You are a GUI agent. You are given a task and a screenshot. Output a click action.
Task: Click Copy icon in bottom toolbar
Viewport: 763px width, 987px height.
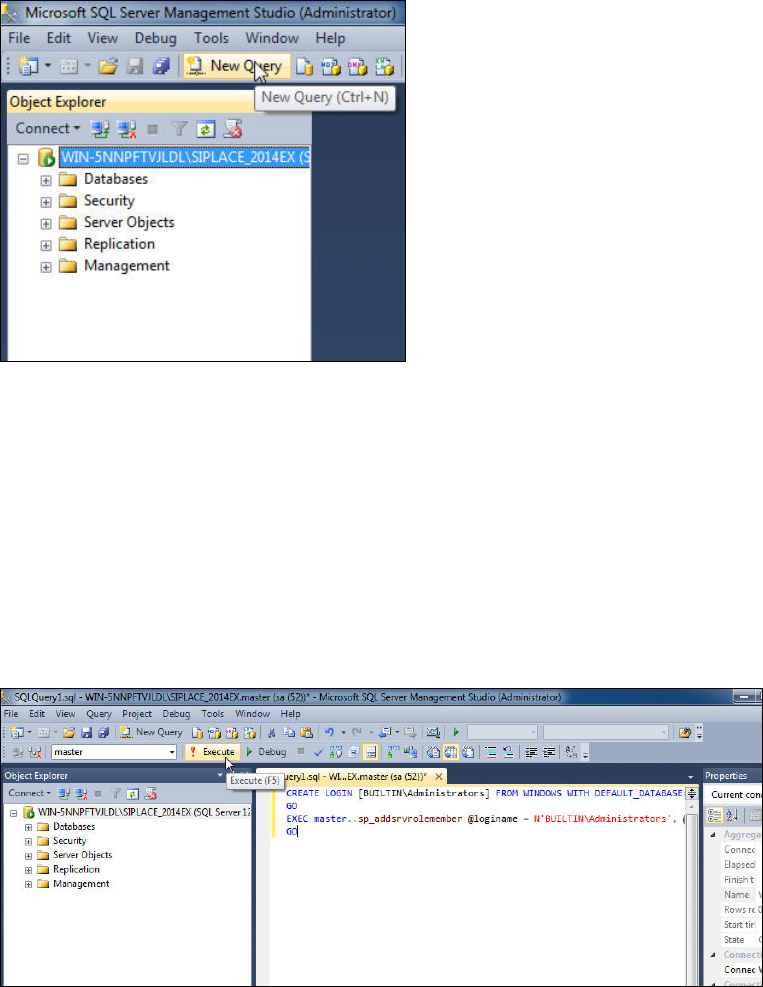click(x=289, y=732)
